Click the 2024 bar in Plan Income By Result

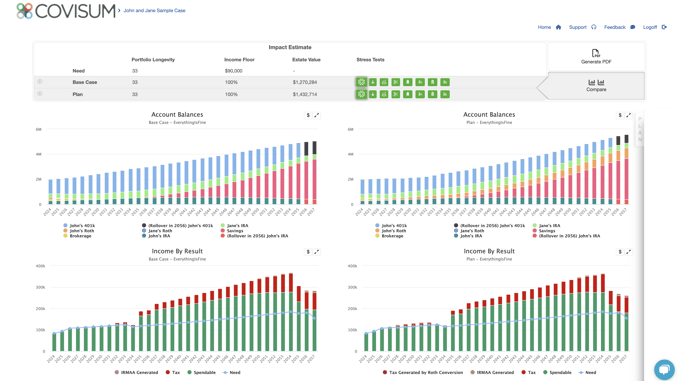coord(366,342)
